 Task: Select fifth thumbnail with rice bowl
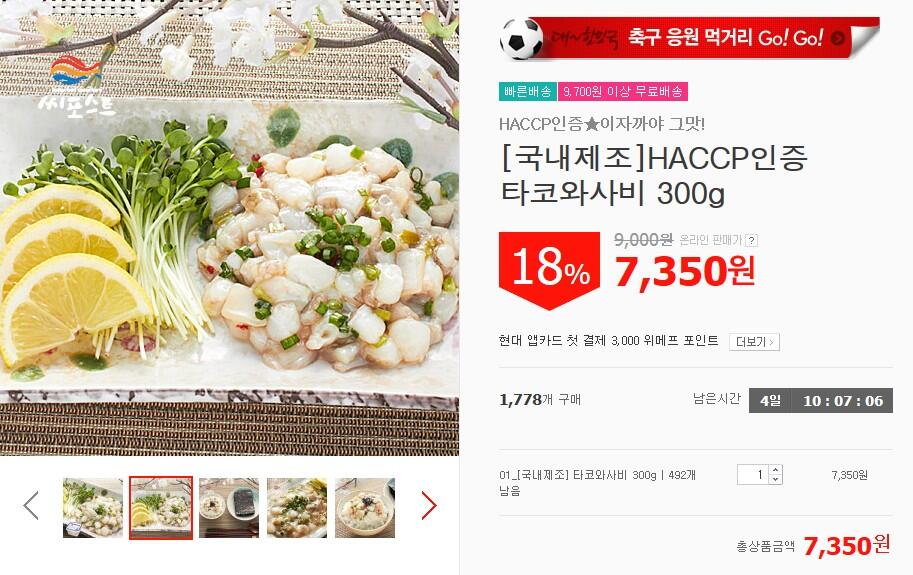[365, 507]
